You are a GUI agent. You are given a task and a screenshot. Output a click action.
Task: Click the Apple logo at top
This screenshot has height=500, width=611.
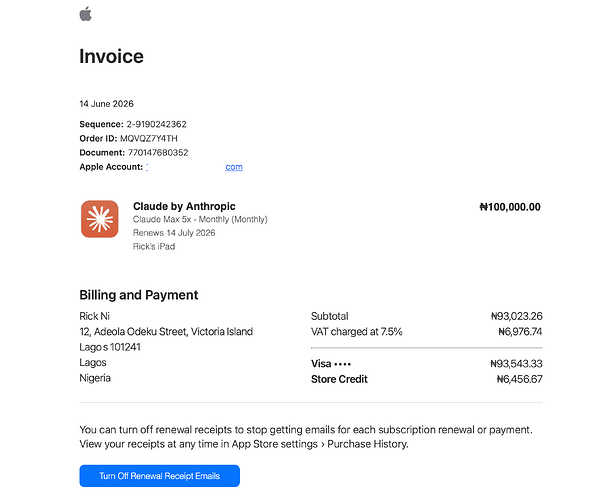coord(86,14)
